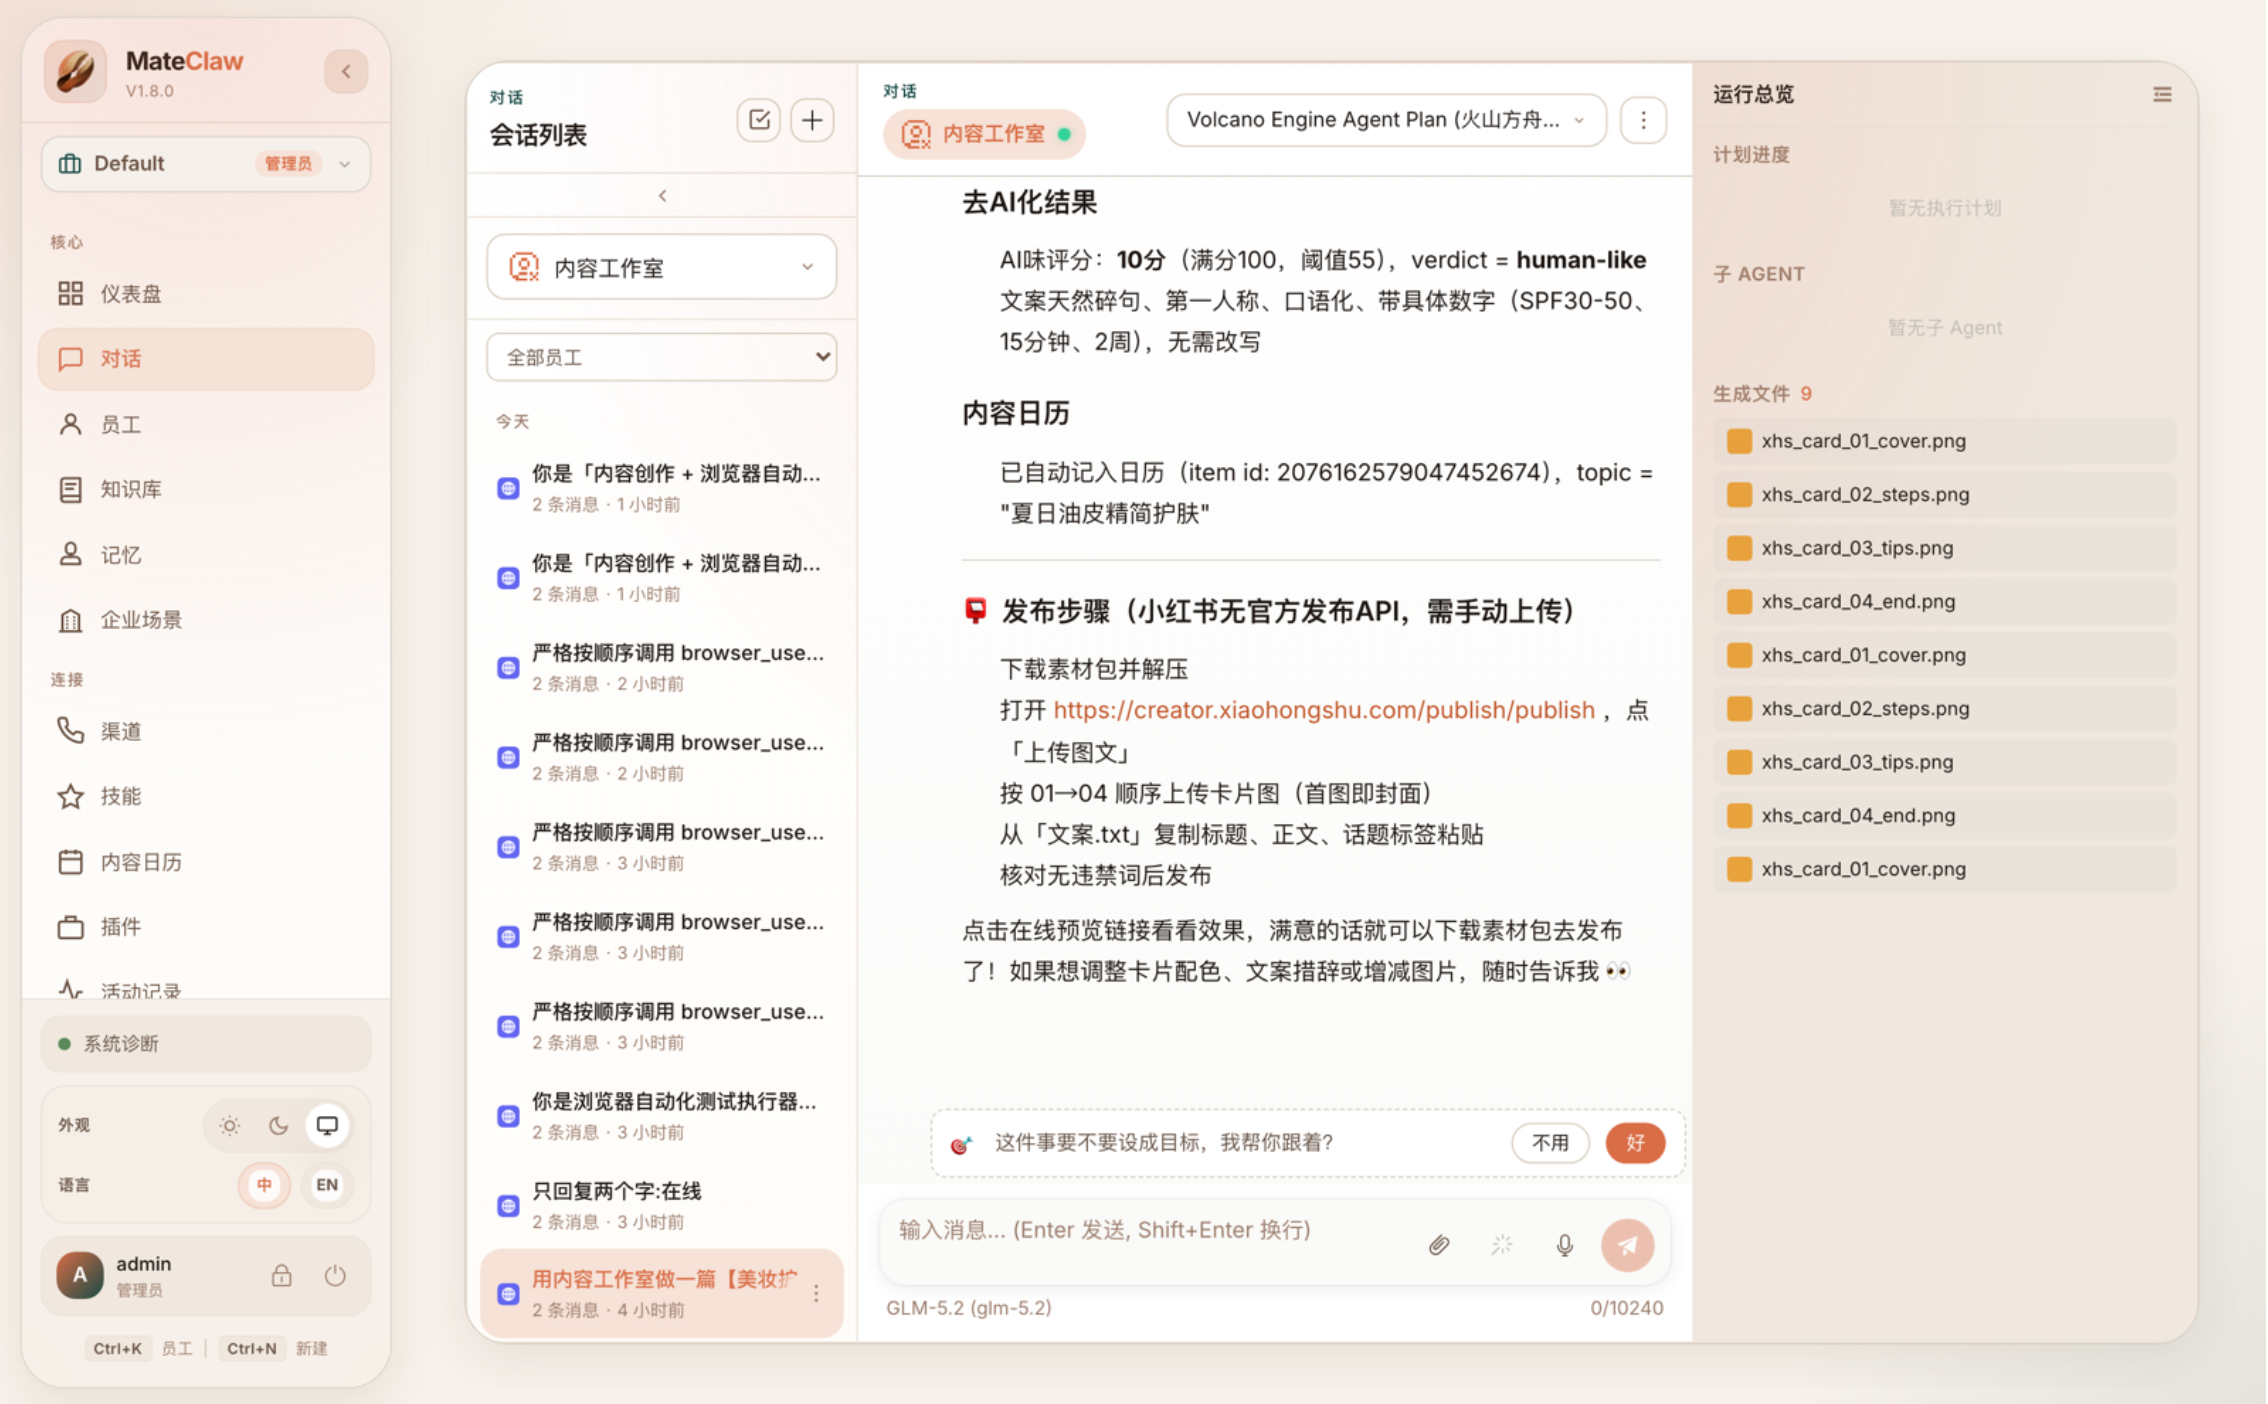Select 对话 in the sidebar
2268x1404 pixels.
coord(206,358)
